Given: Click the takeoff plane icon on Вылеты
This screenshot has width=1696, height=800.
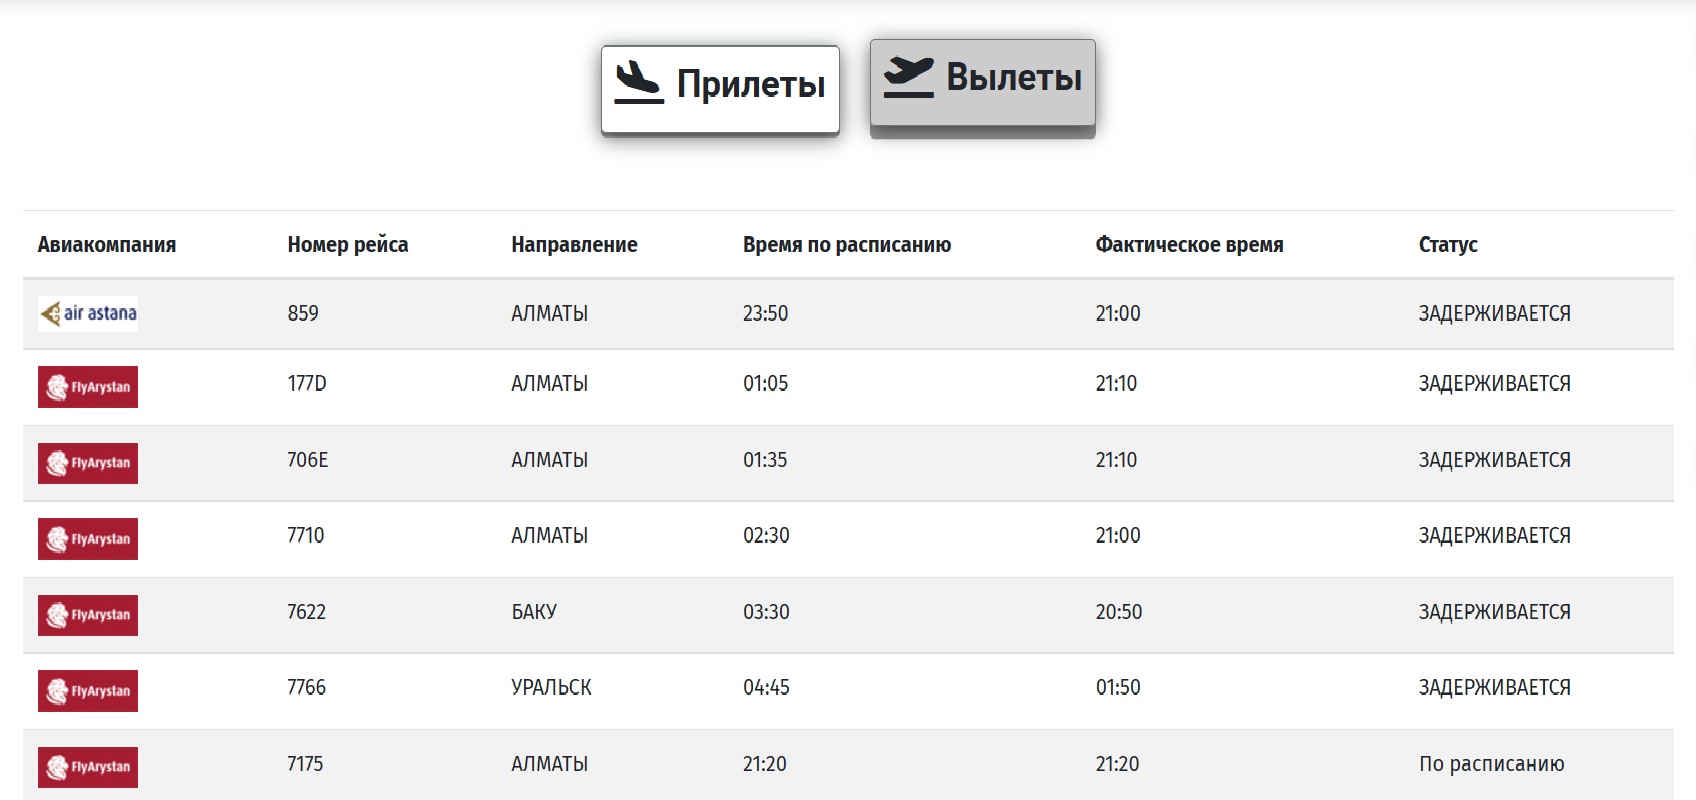Looking at the screenshot, I should [908, 77].
